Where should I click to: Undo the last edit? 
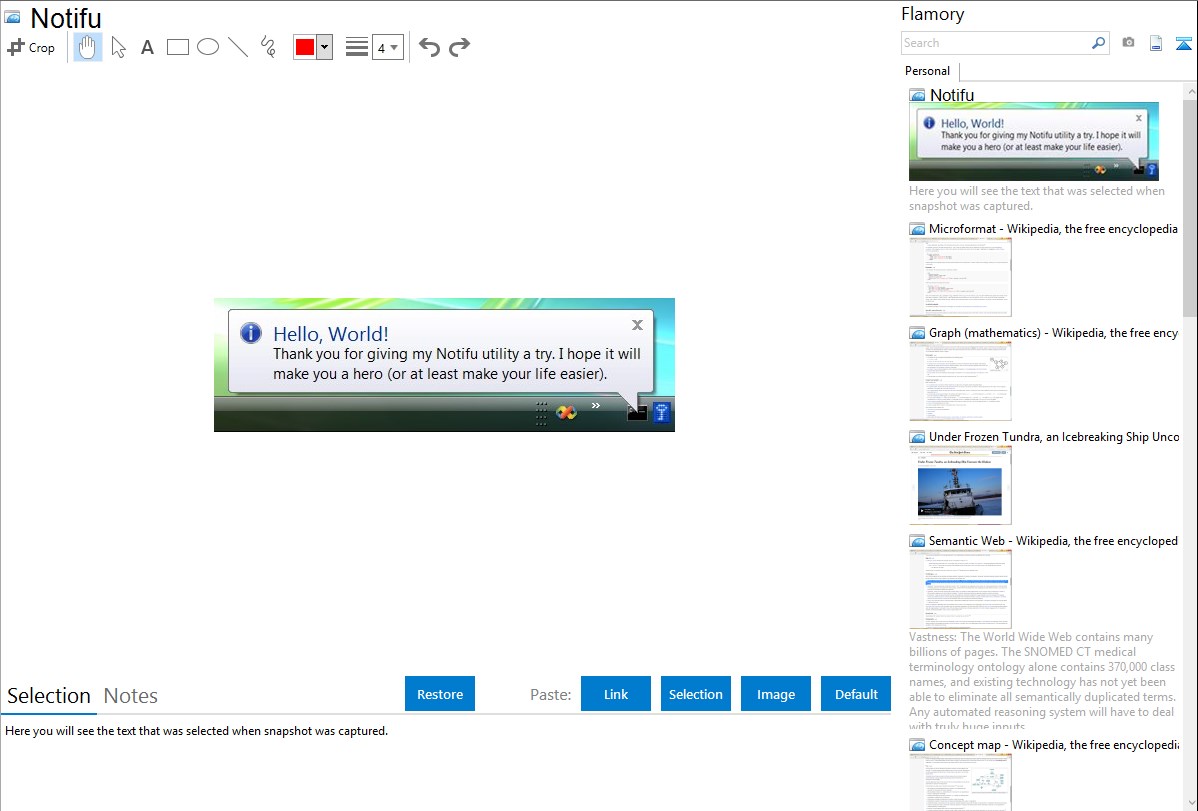point(429,47)
